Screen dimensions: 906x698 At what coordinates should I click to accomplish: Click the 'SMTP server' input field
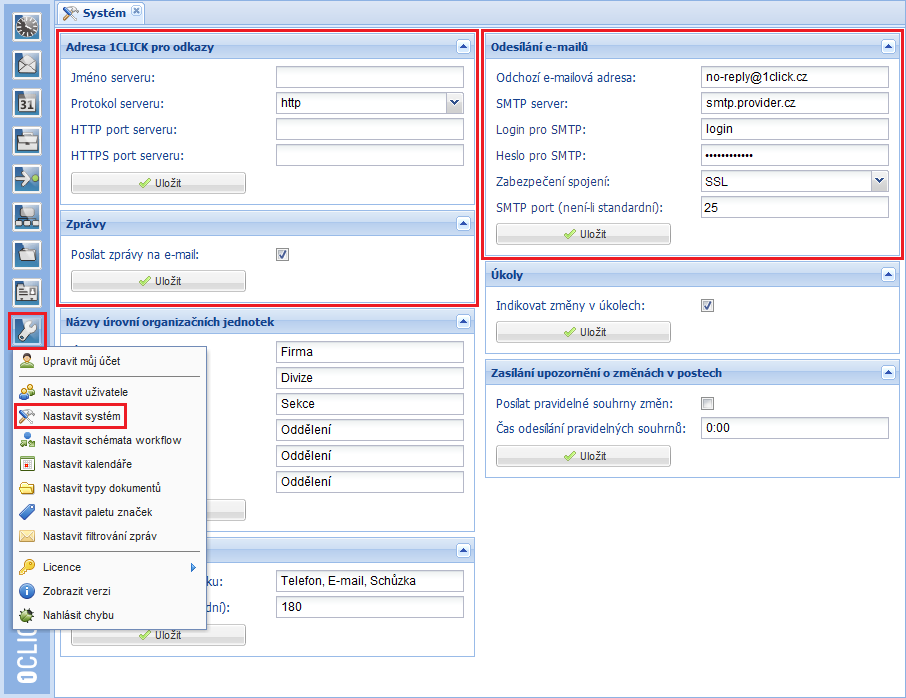(x=794, y=103)
